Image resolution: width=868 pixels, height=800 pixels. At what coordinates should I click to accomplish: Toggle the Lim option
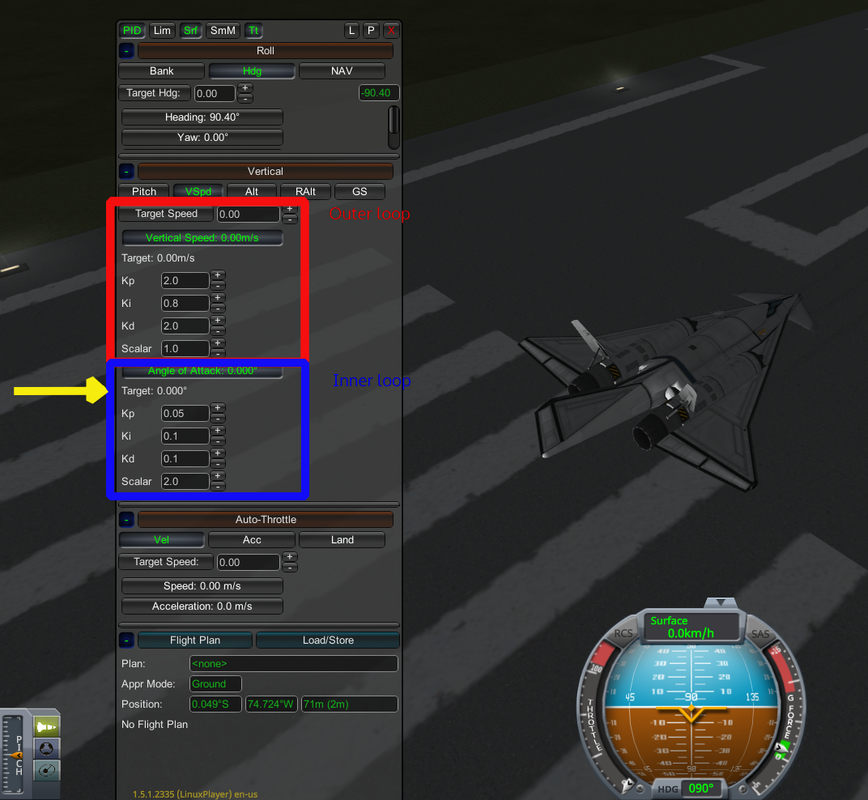162,30
